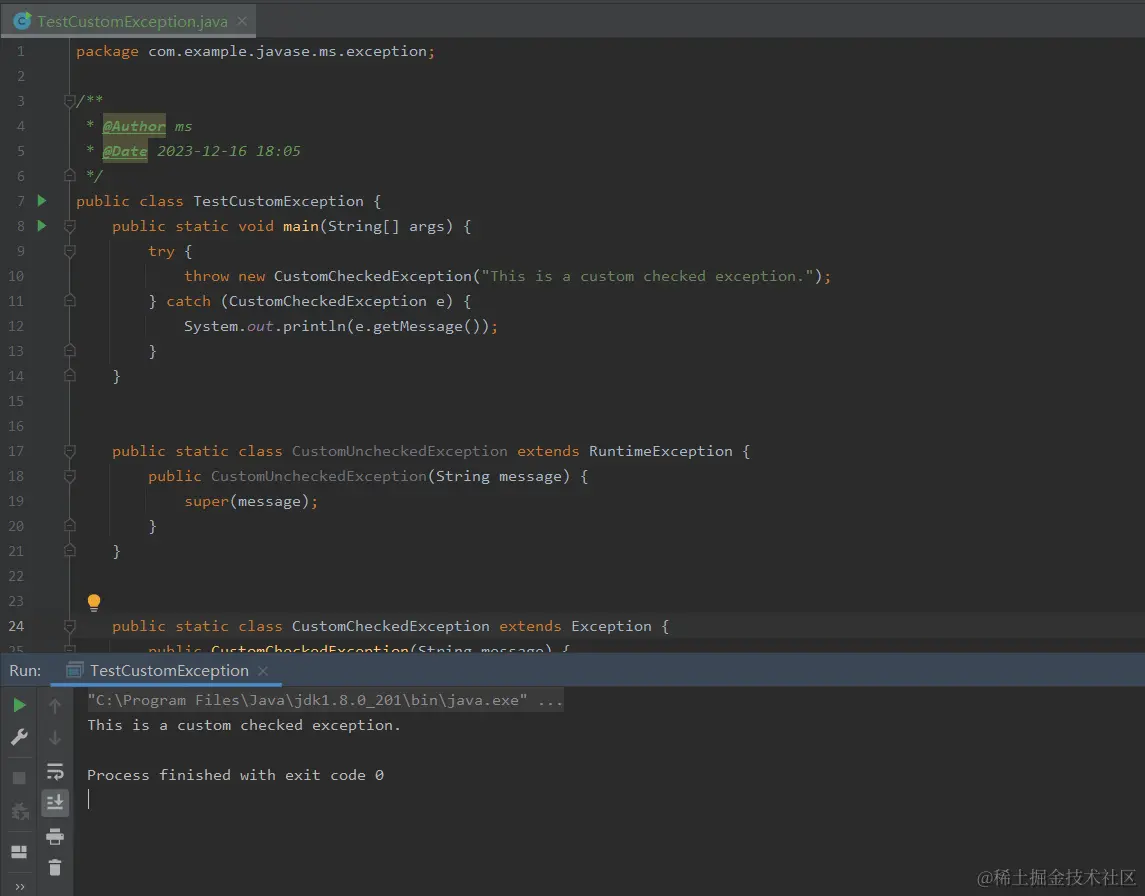Click the catch keyword on line 11

[188, 301]
